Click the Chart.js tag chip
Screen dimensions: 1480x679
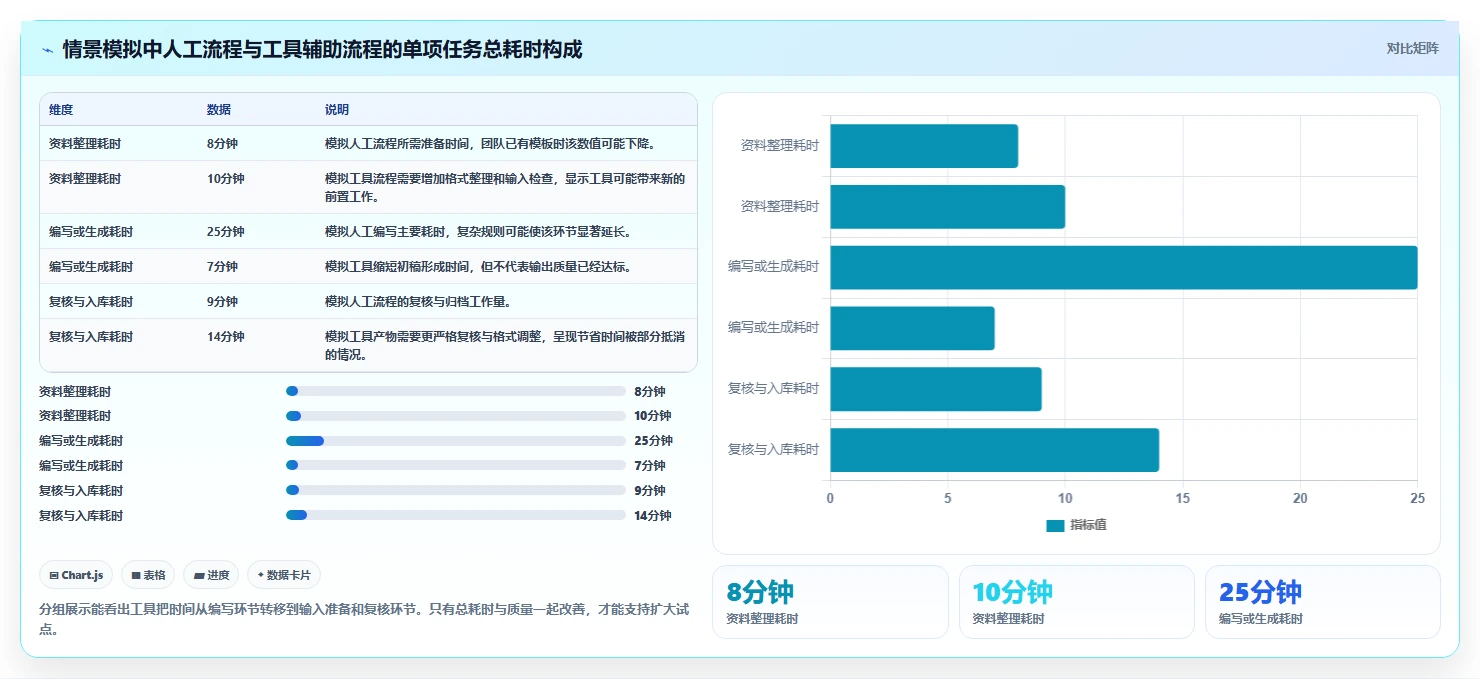click(x=76, y=575)
